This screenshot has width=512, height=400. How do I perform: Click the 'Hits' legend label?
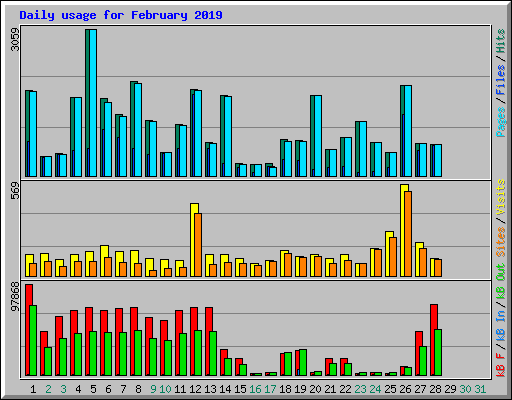[x=501, y=41]
